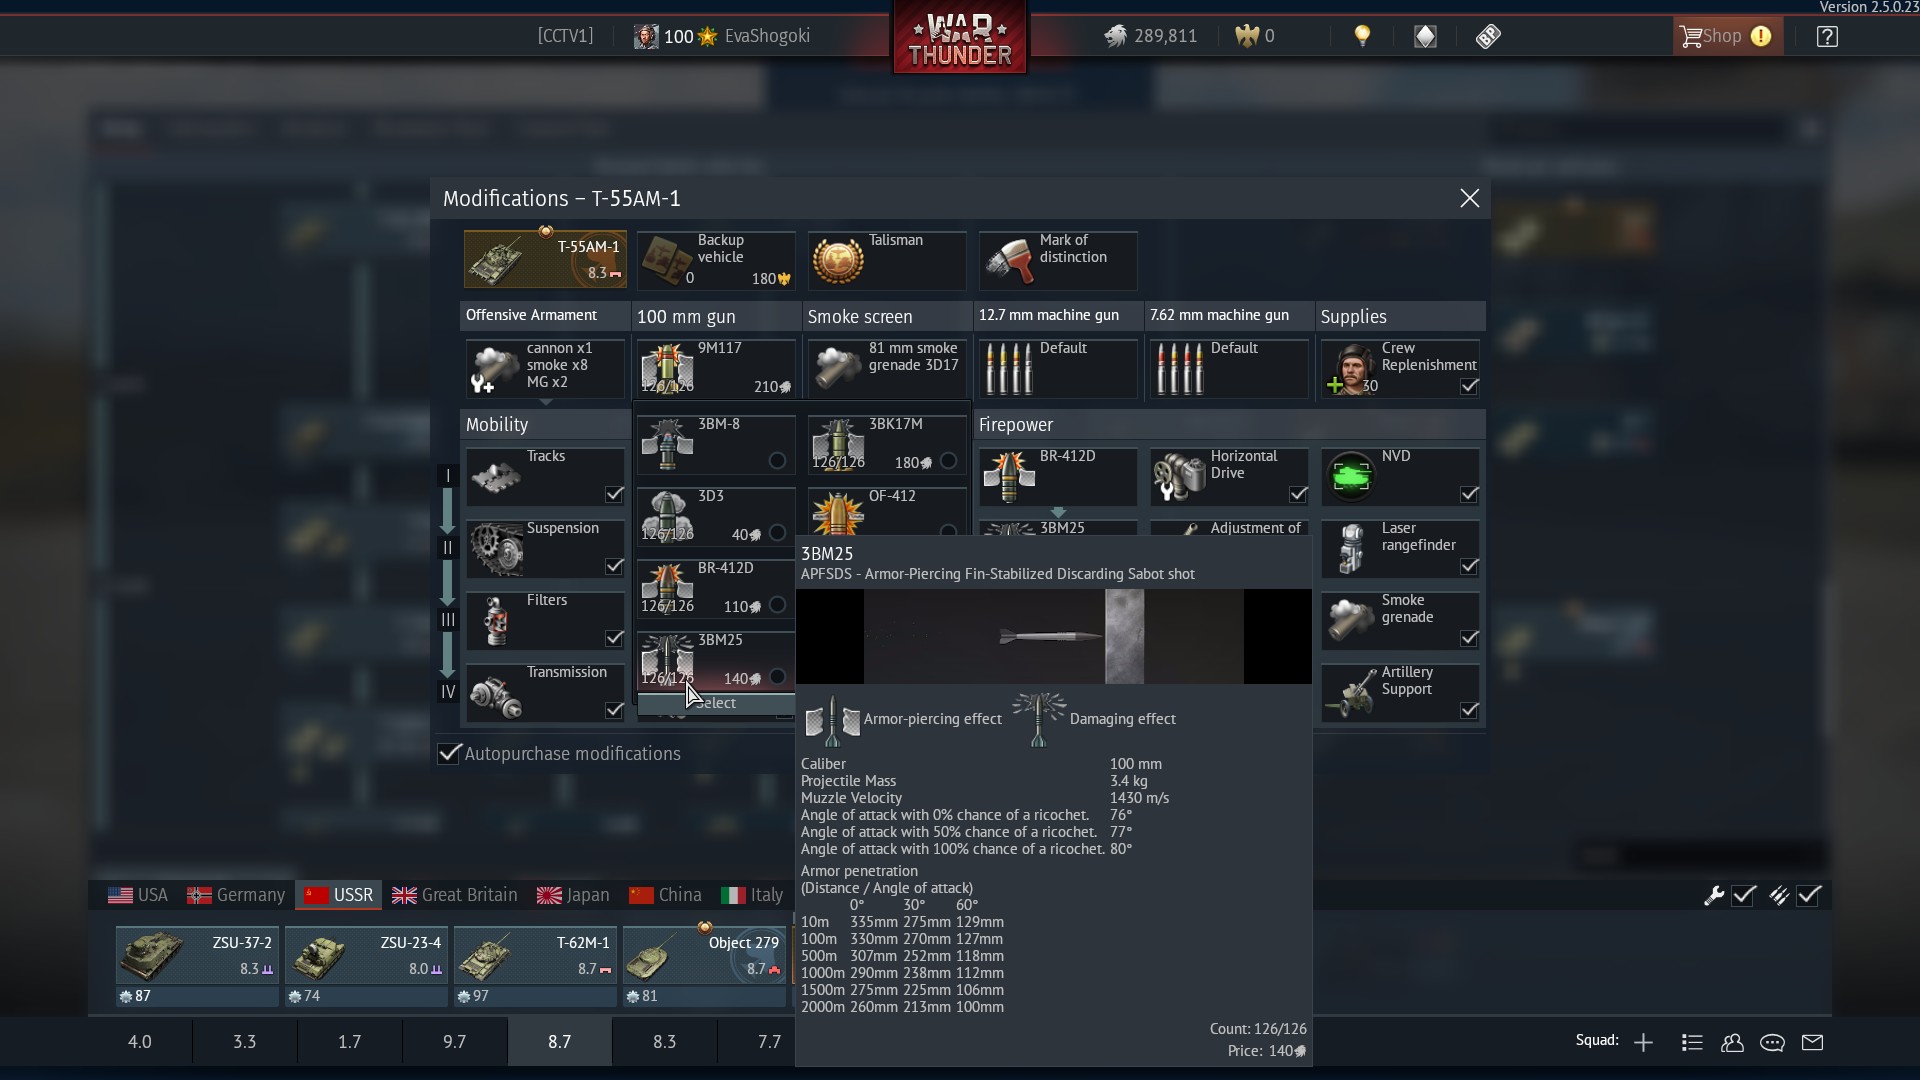Click the Laser rangefinder icon

pos(1351,549)
